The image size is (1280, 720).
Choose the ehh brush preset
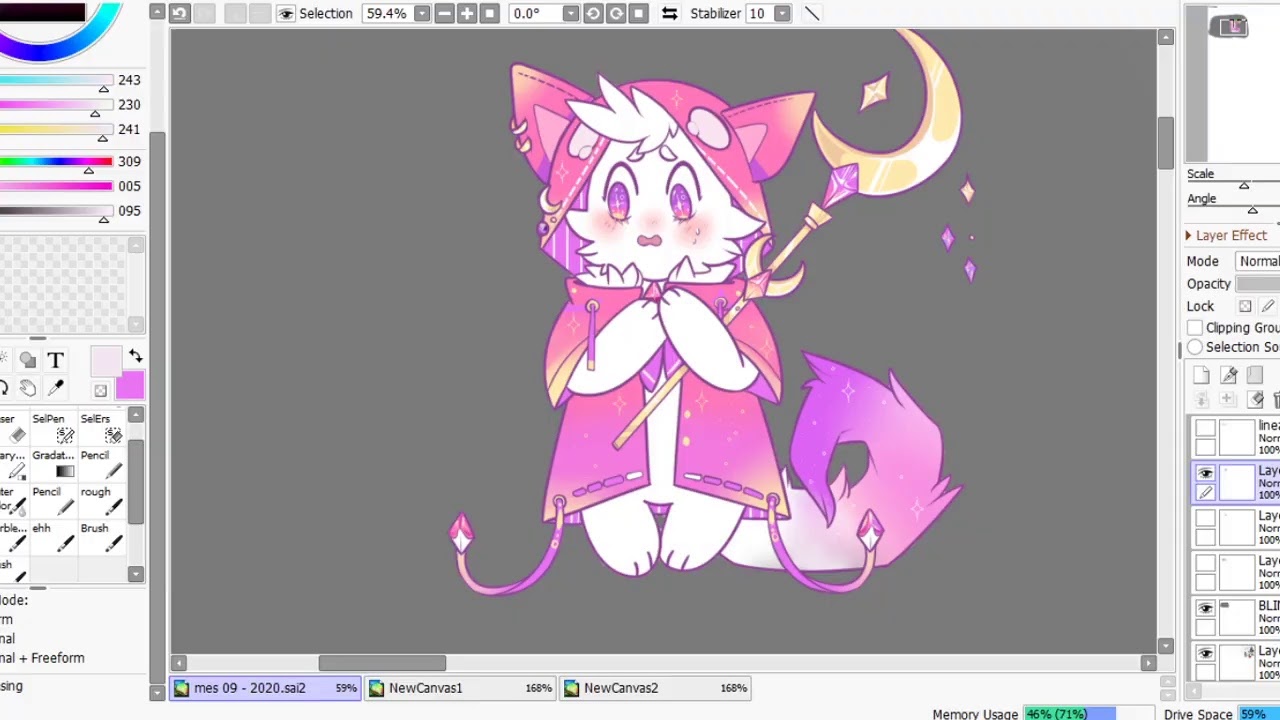pos(55,537)
